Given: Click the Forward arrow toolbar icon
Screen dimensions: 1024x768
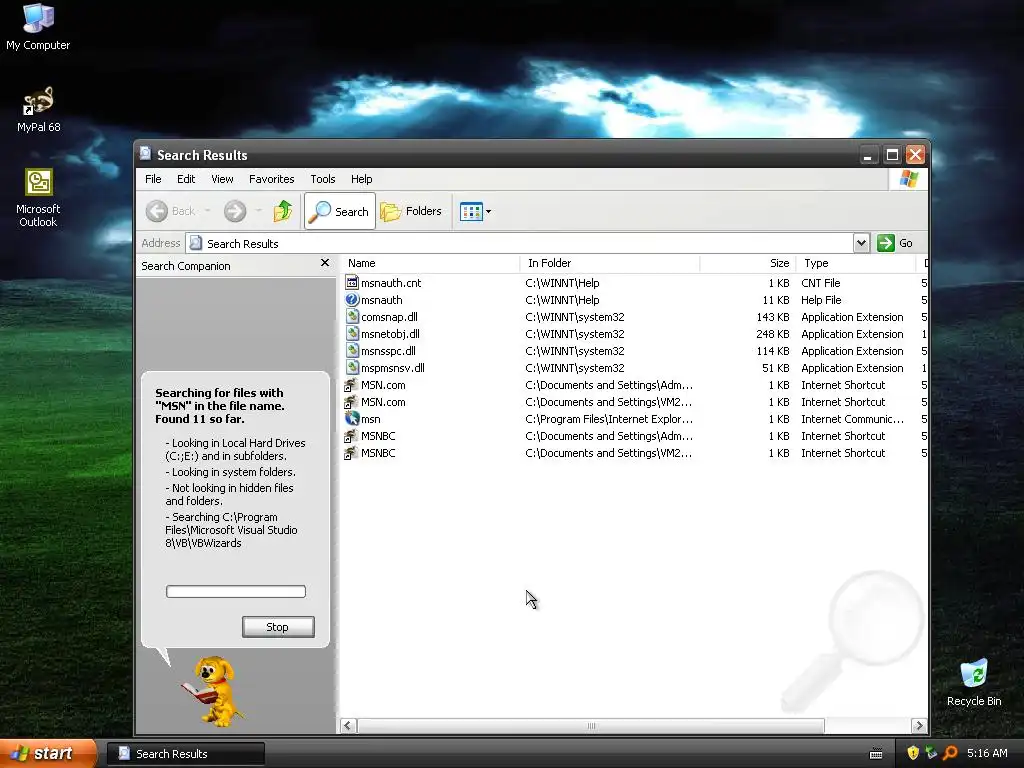Looking at the screenshot, I should click(235, 211).
